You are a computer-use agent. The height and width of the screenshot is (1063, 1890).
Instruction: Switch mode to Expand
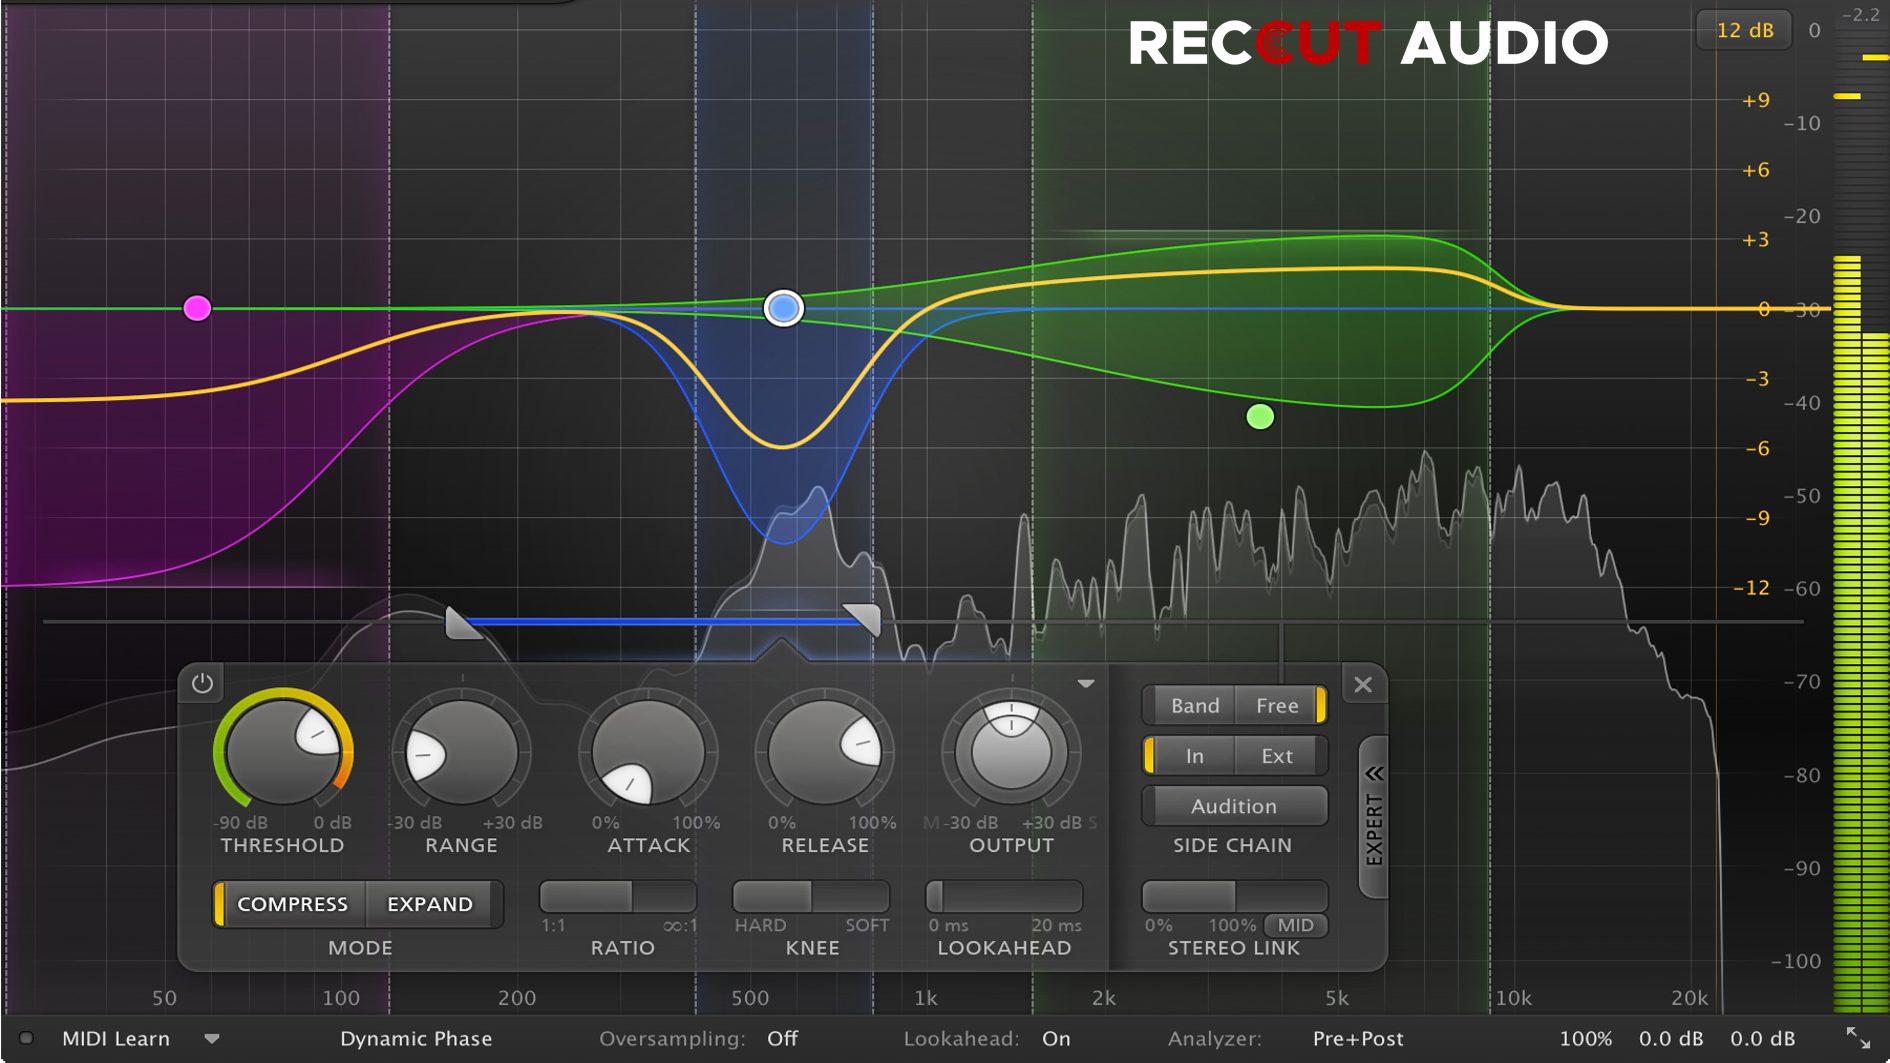point(429,904)
